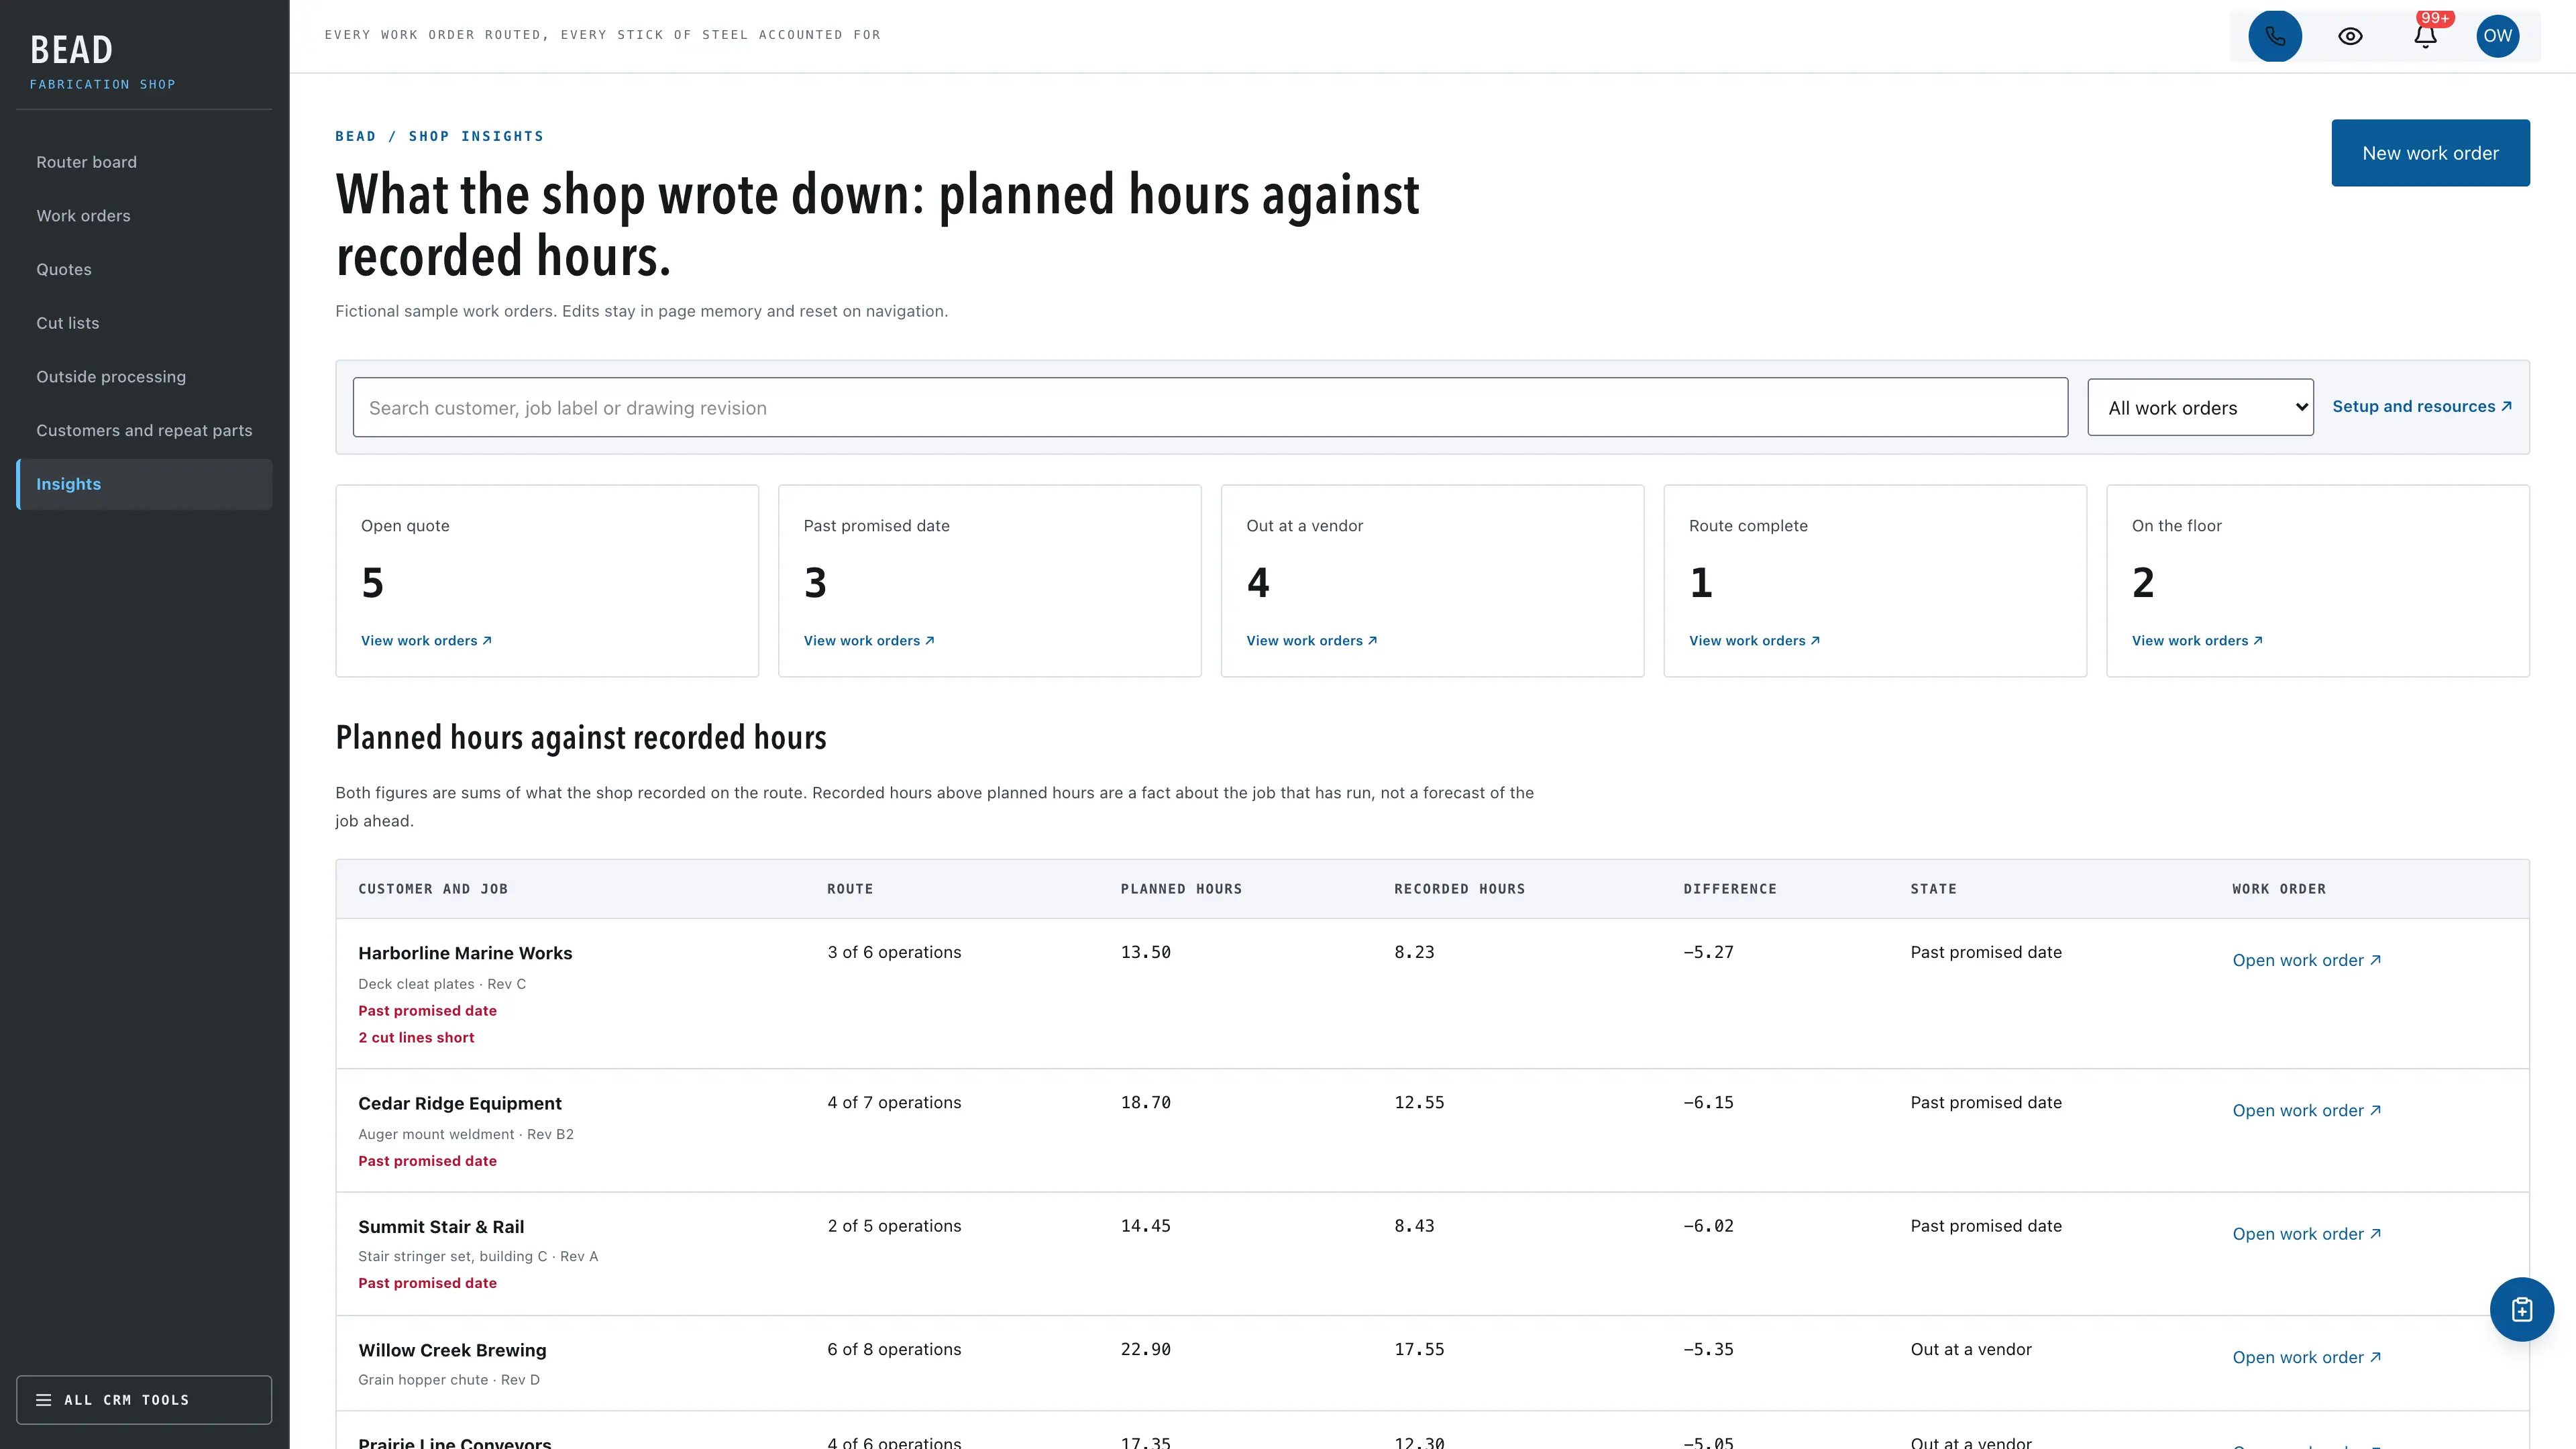The image size is (2576, 1449).
Task: Open work order for Cedar Ridge Equipment
Action: click(x=2306, y=1110)
